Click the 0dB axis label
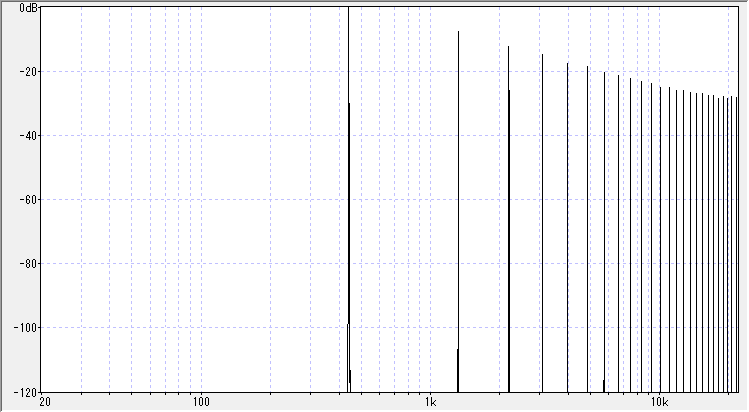The image size is (749, 412). tap(28, 8)
